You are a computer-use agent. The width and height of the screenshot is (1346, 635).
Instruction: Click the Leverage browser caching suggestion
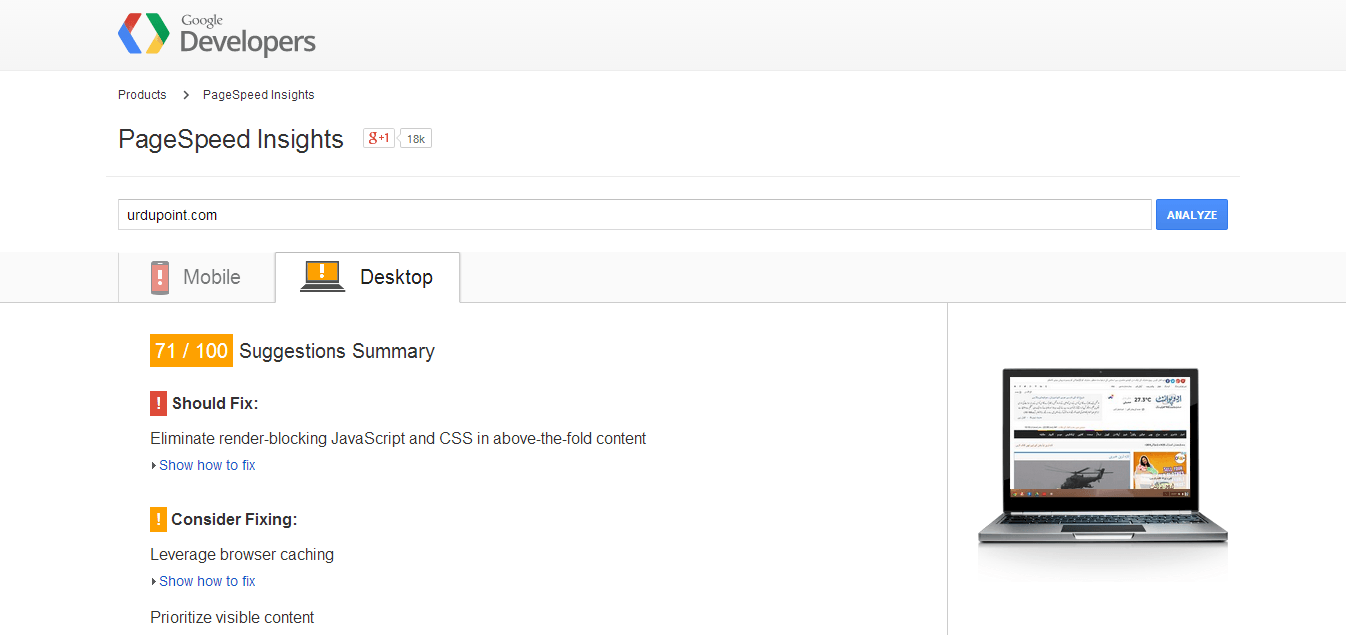pos(242,554)
